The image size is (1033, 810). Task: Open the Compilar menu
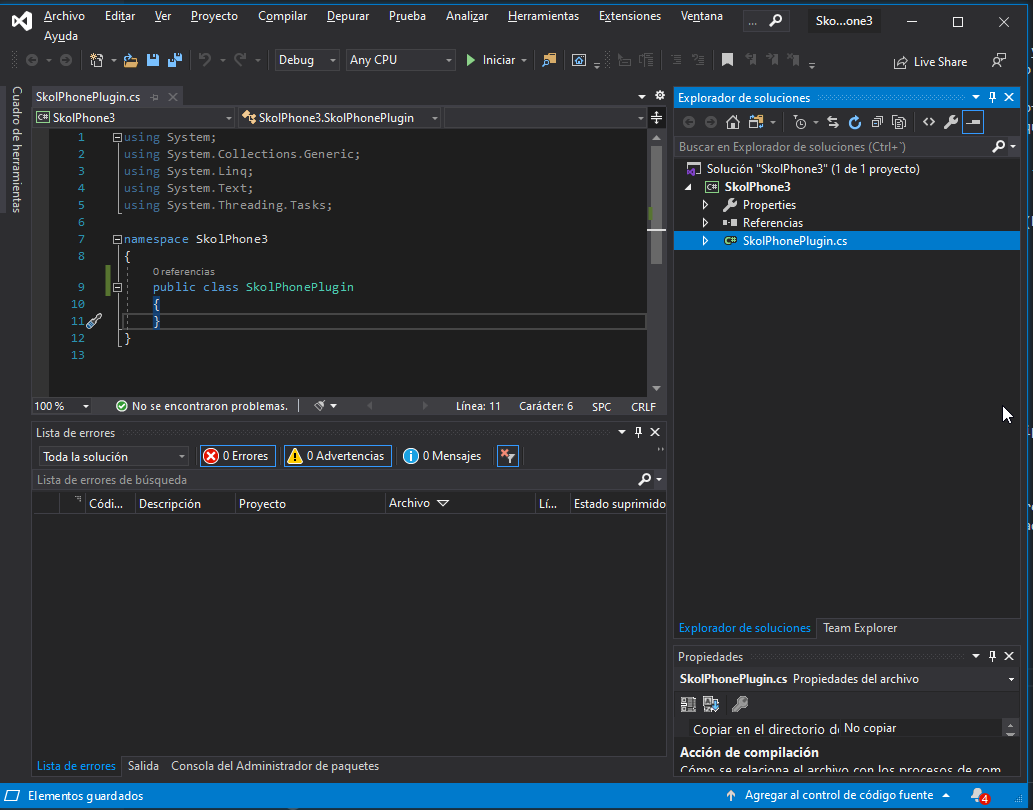pos(282,16)
